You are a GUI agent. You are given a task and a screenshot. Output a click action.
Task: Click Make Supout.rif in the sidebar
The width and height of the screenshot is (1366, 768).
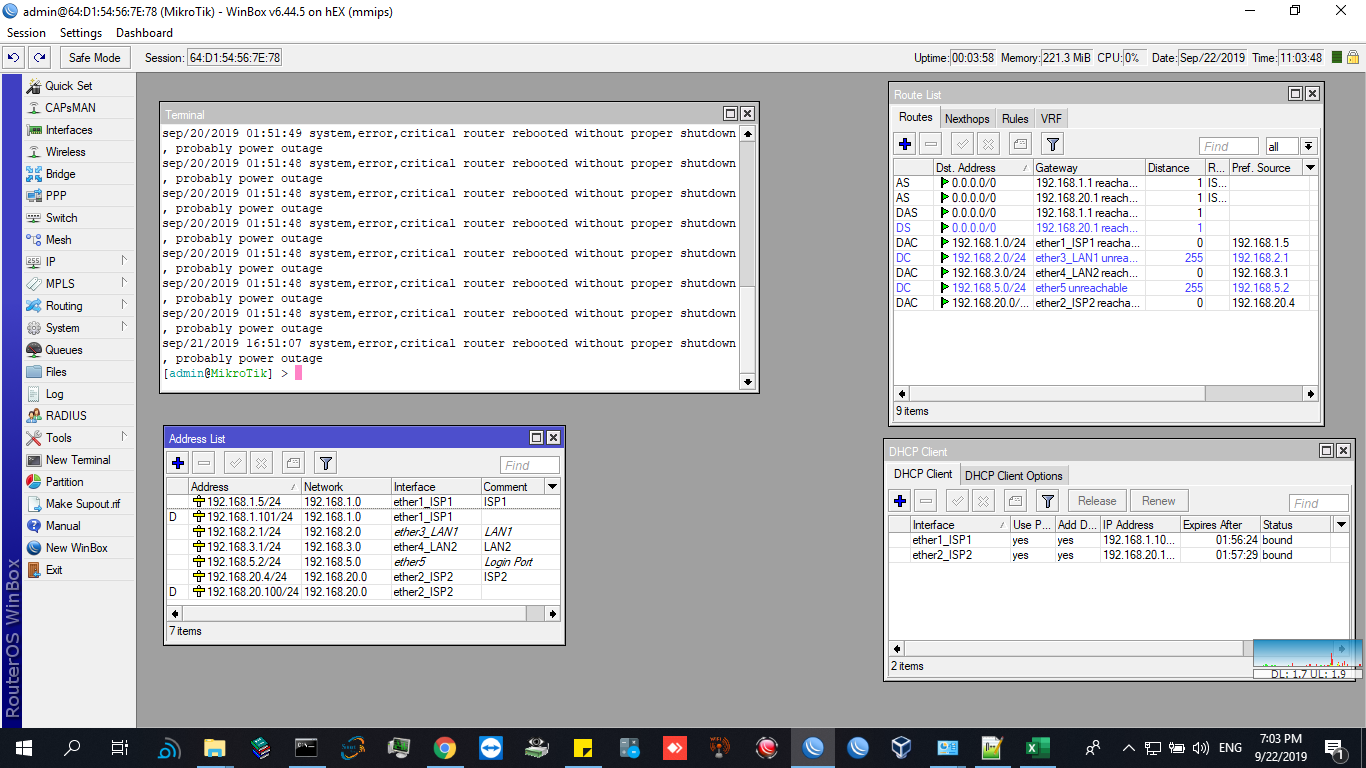point(78,504)
